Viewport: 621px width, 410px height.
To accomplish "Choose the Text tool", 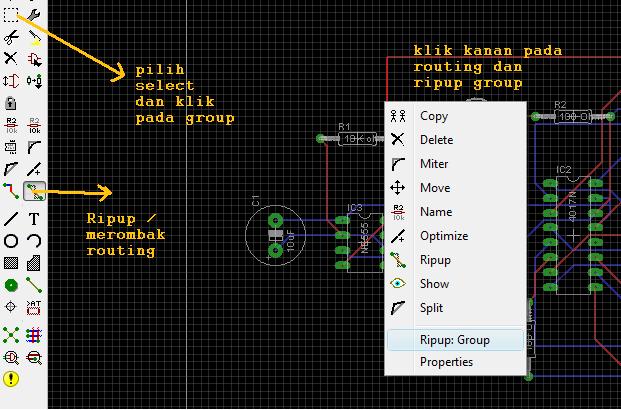I will (34, 218).
